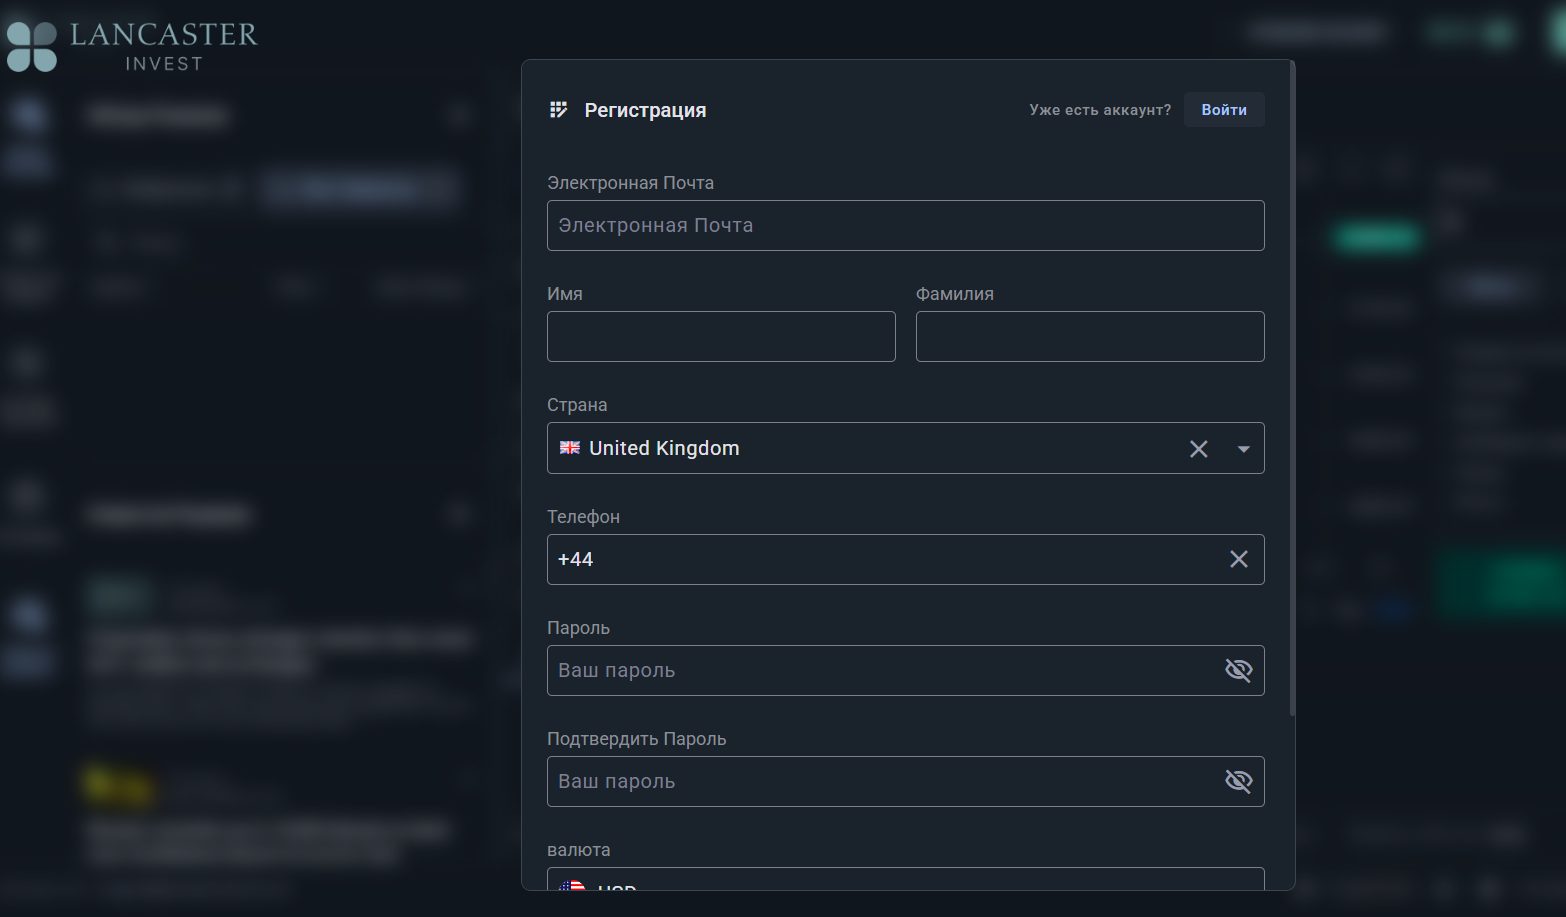The image size is (1566, 917).
Task: Click the registration form icon beside Регистрация
Action: click(559, 110)
